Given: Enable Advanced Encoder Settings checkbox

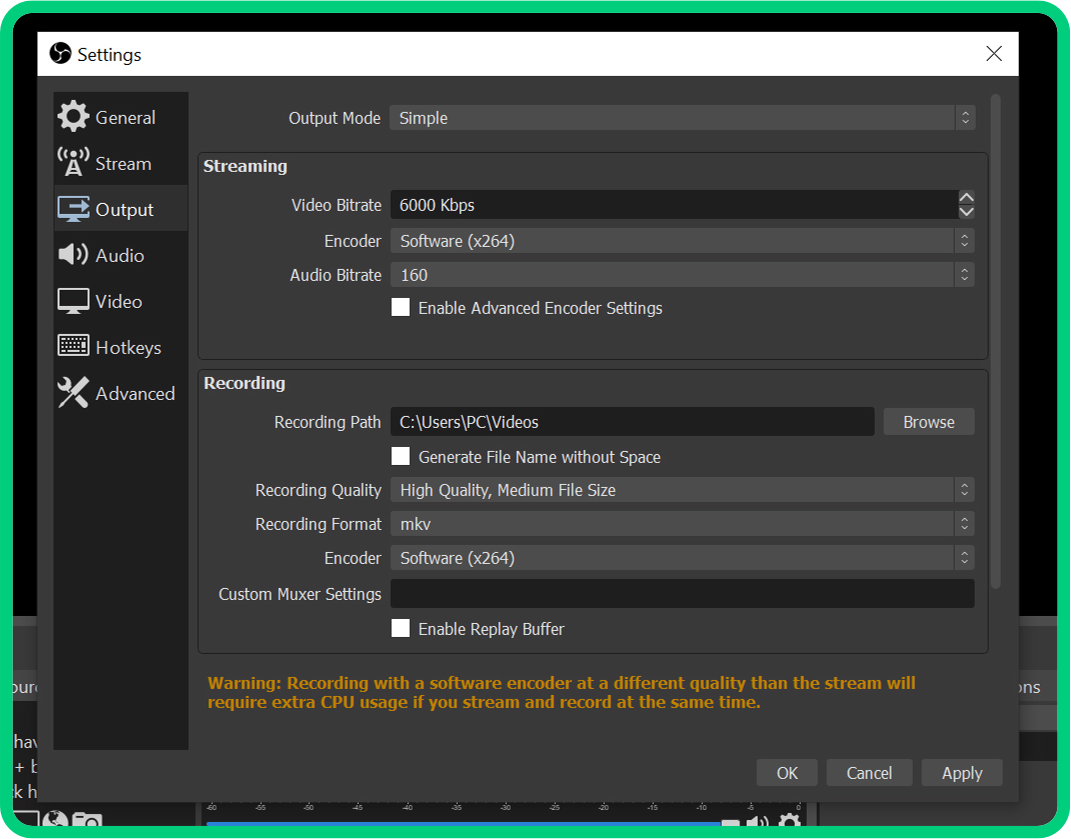Looking at the screenshot, I should click(x=401, y=308).
